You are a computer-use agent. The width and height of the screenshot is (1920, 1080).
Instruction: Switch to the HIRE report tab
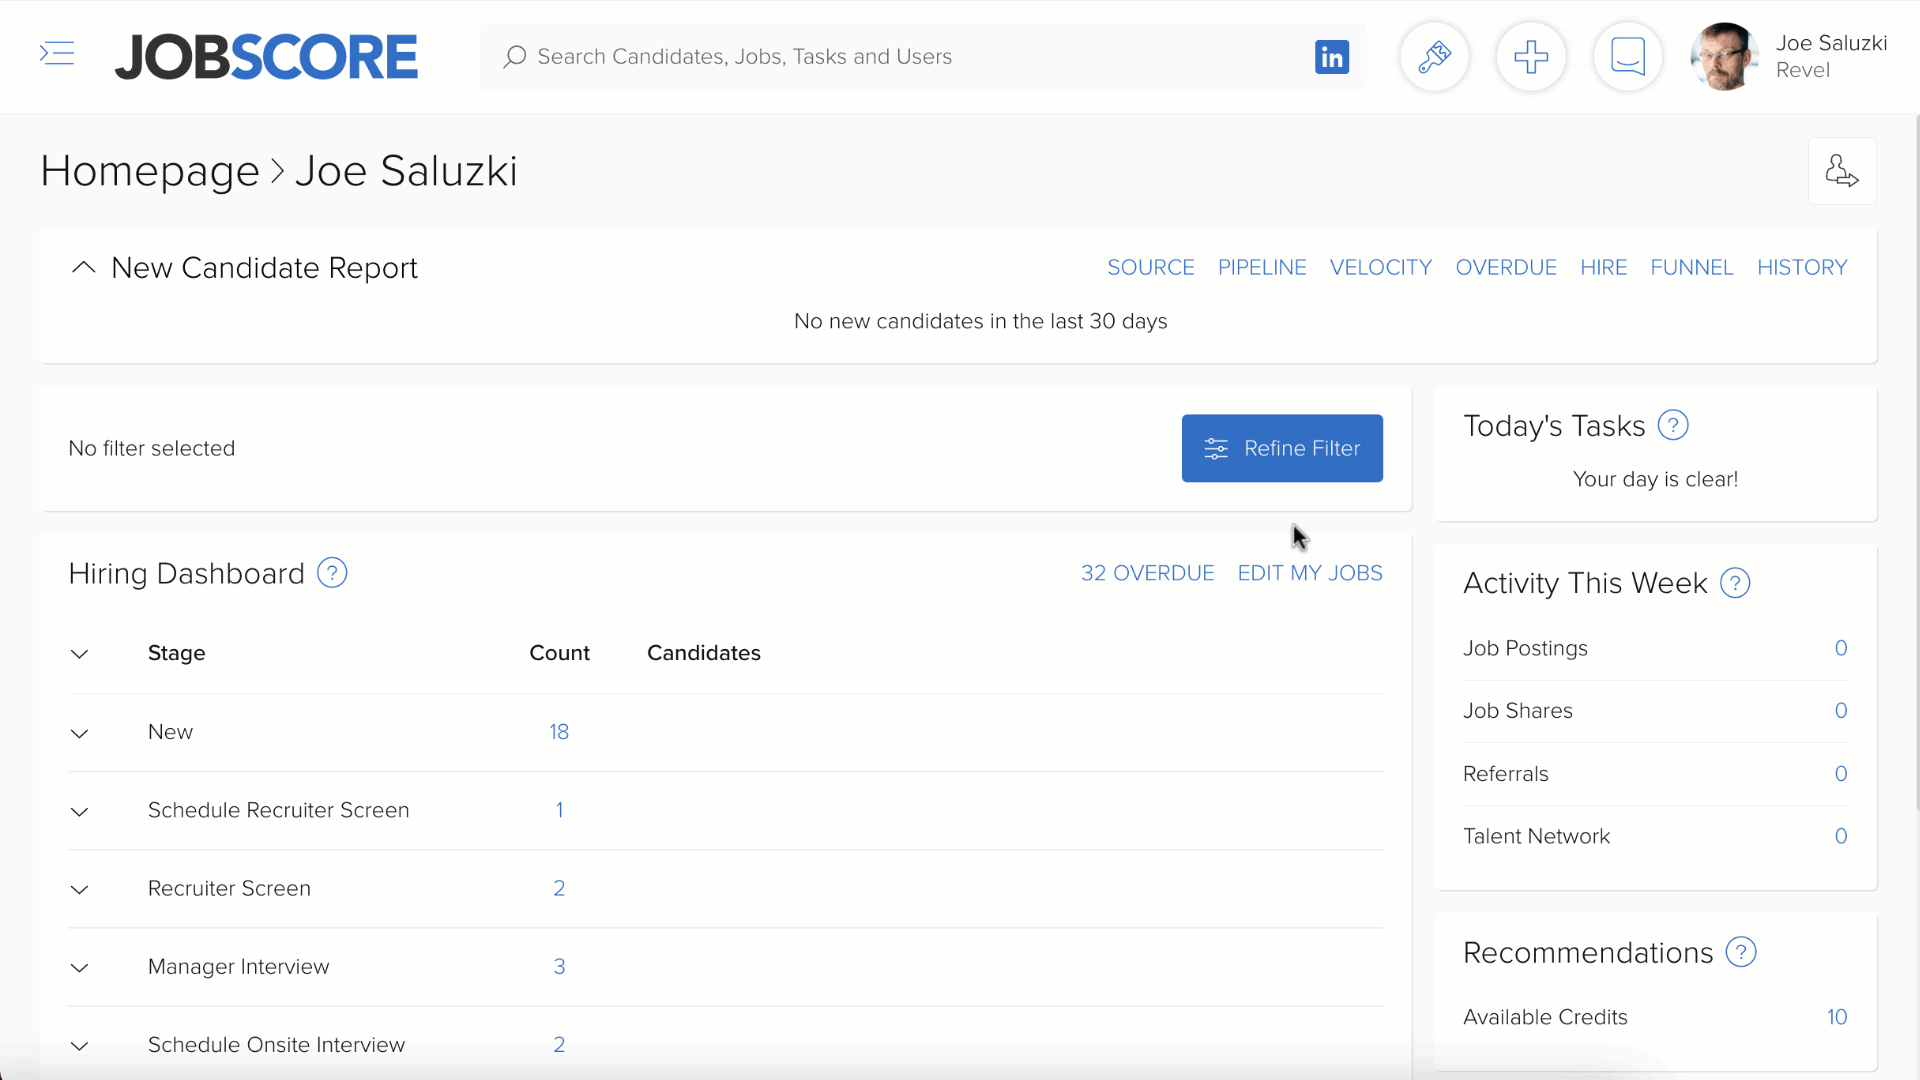coord(1604,268)
